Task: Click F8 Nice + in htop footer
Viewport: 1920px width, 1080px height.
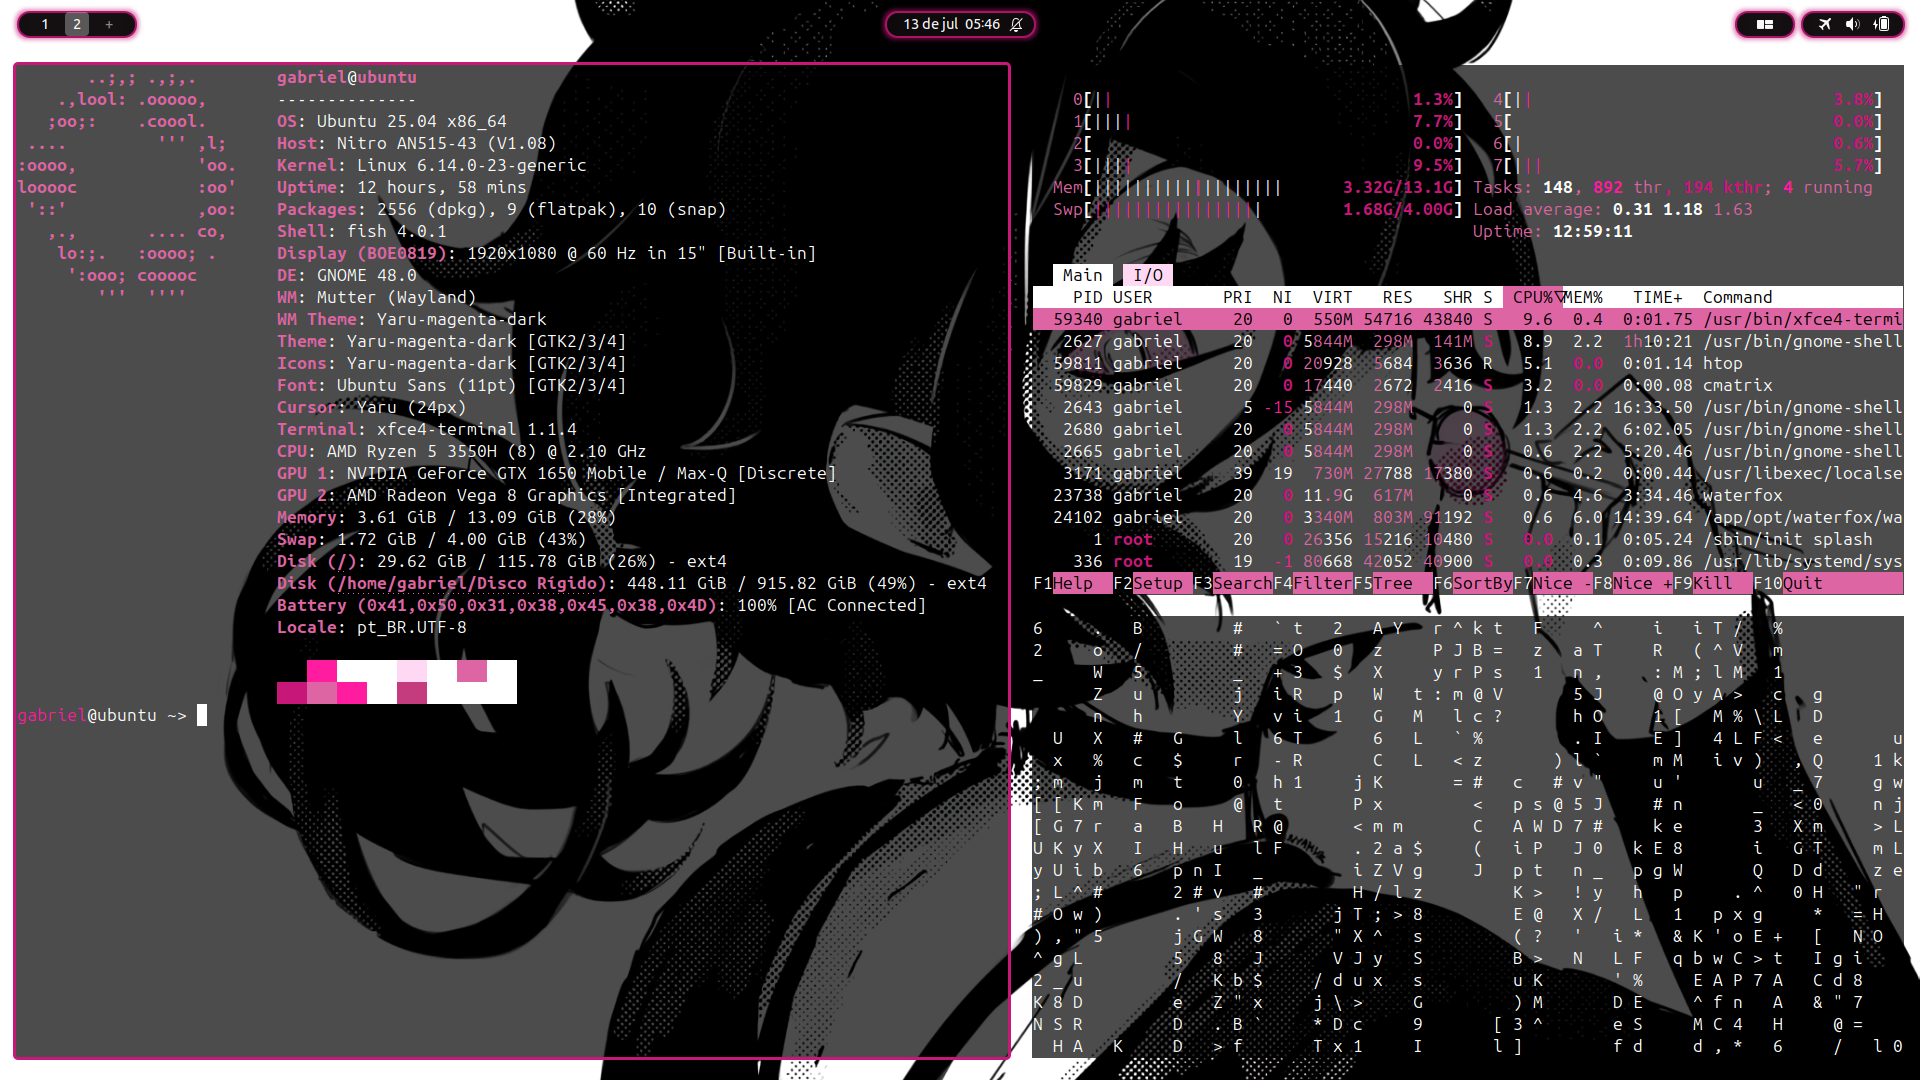Action: [x=1632, y=583]
